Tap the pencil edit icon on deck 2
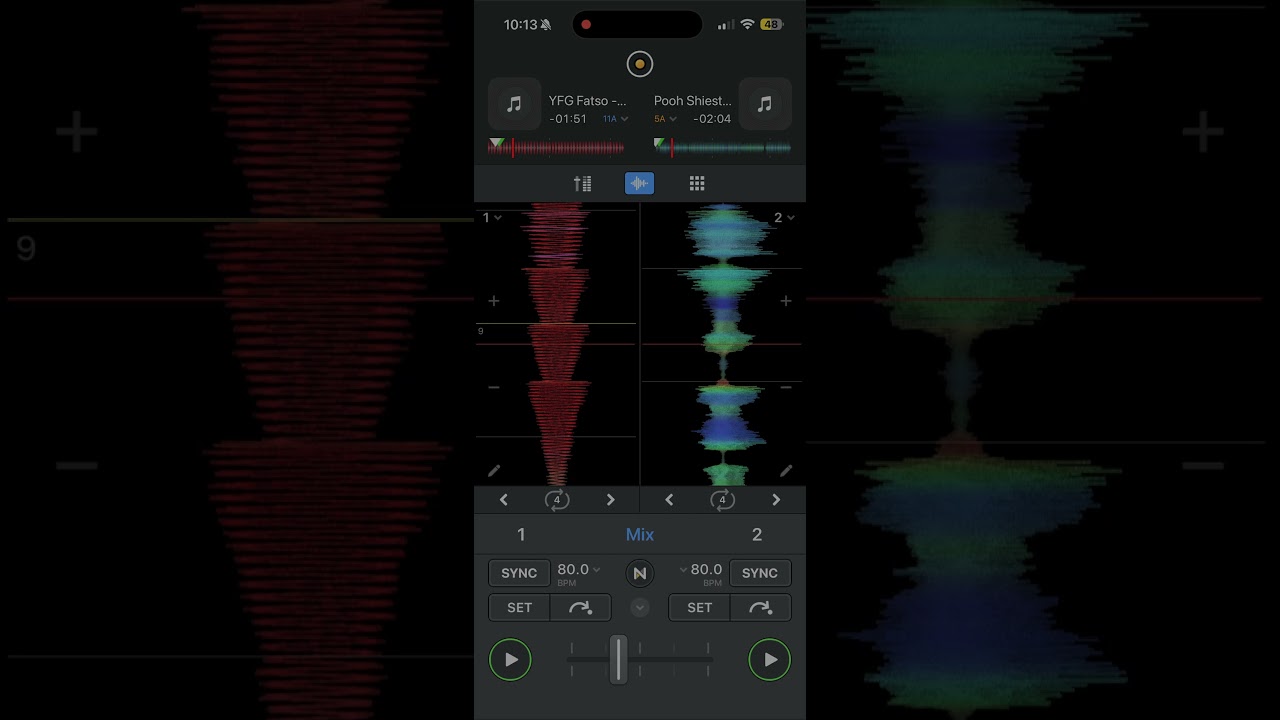1280x720 pixels. [786, 470]
